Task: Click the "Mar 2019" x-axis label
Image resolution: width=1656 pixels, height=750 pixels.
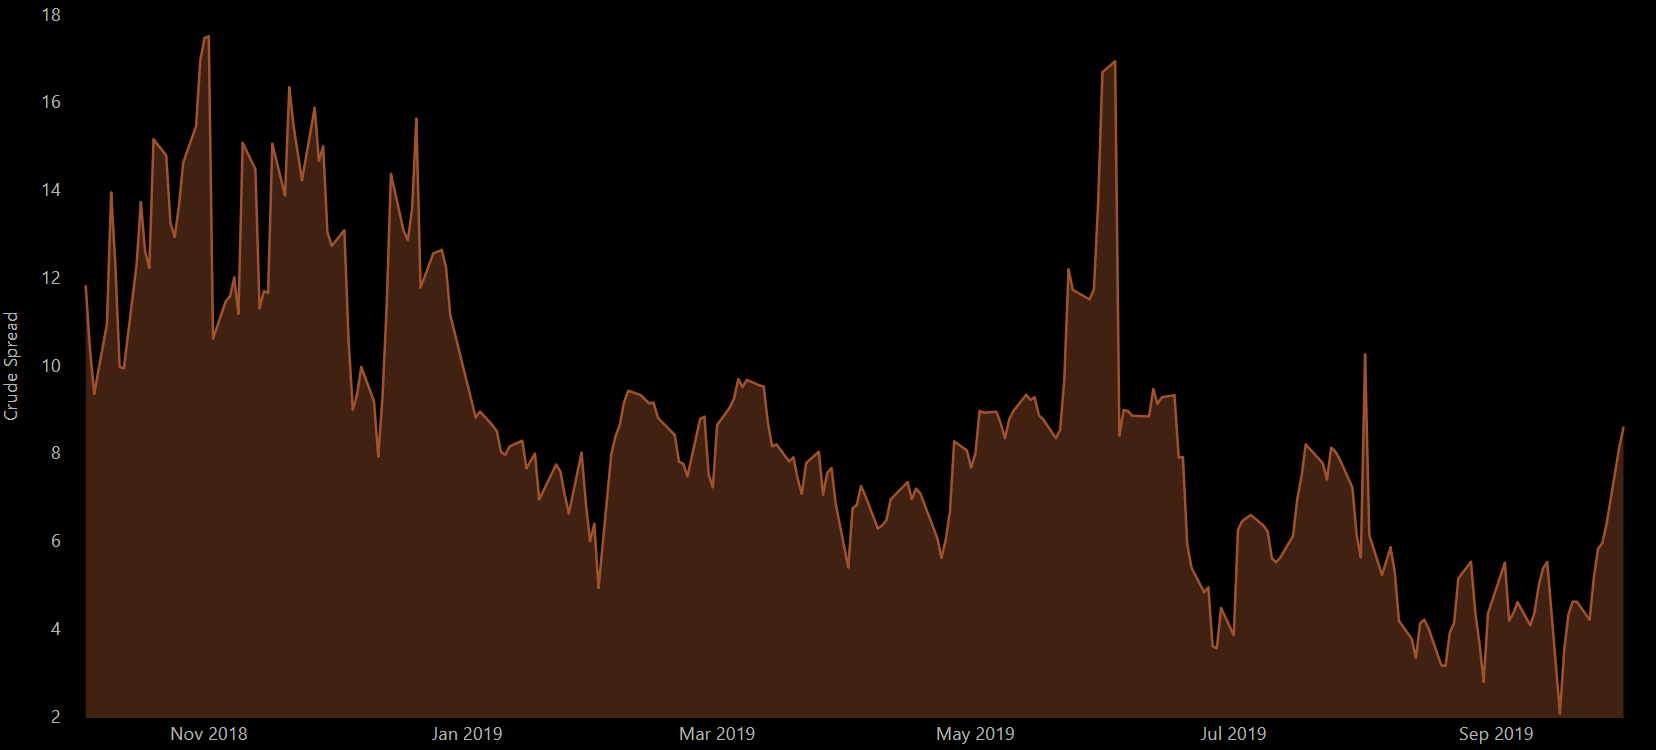Action: click(x=717, y=734)
